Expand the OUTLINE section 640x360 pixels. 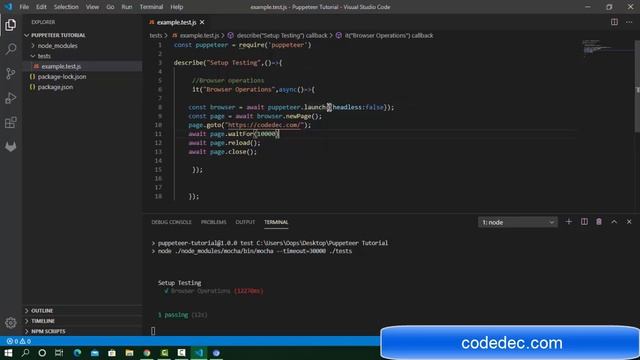pyautogui.click(x=42, y=311)
